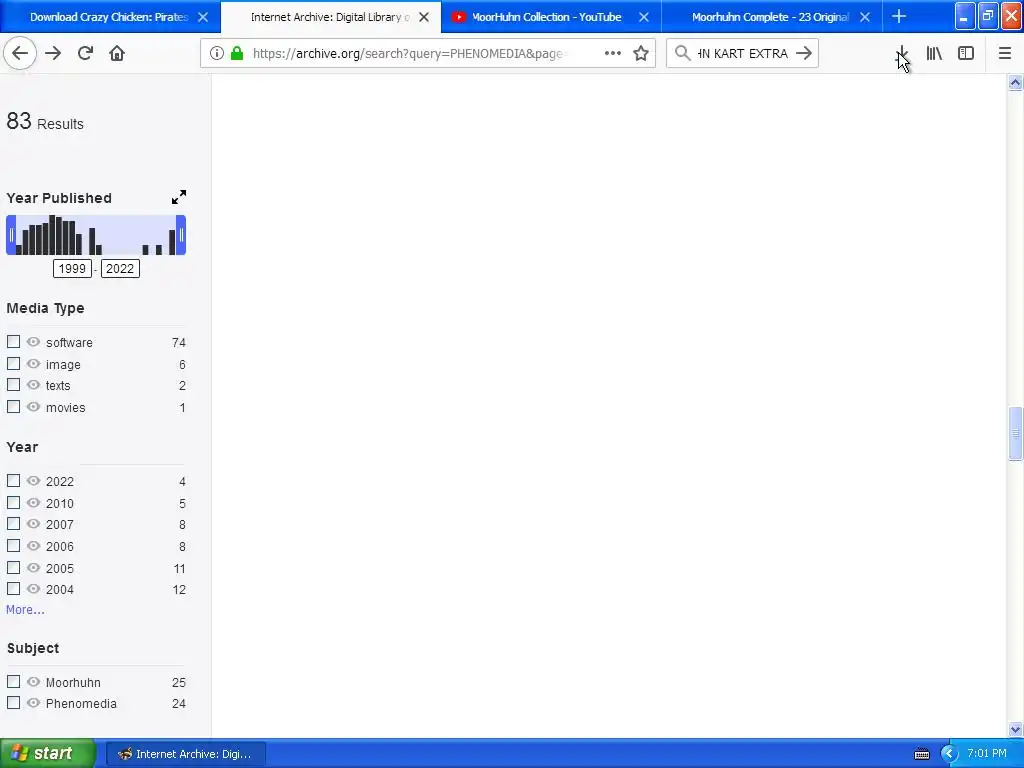Edit the 2022 end year field
This screenshot has width=1024, height=768.
tap(120, 268)
